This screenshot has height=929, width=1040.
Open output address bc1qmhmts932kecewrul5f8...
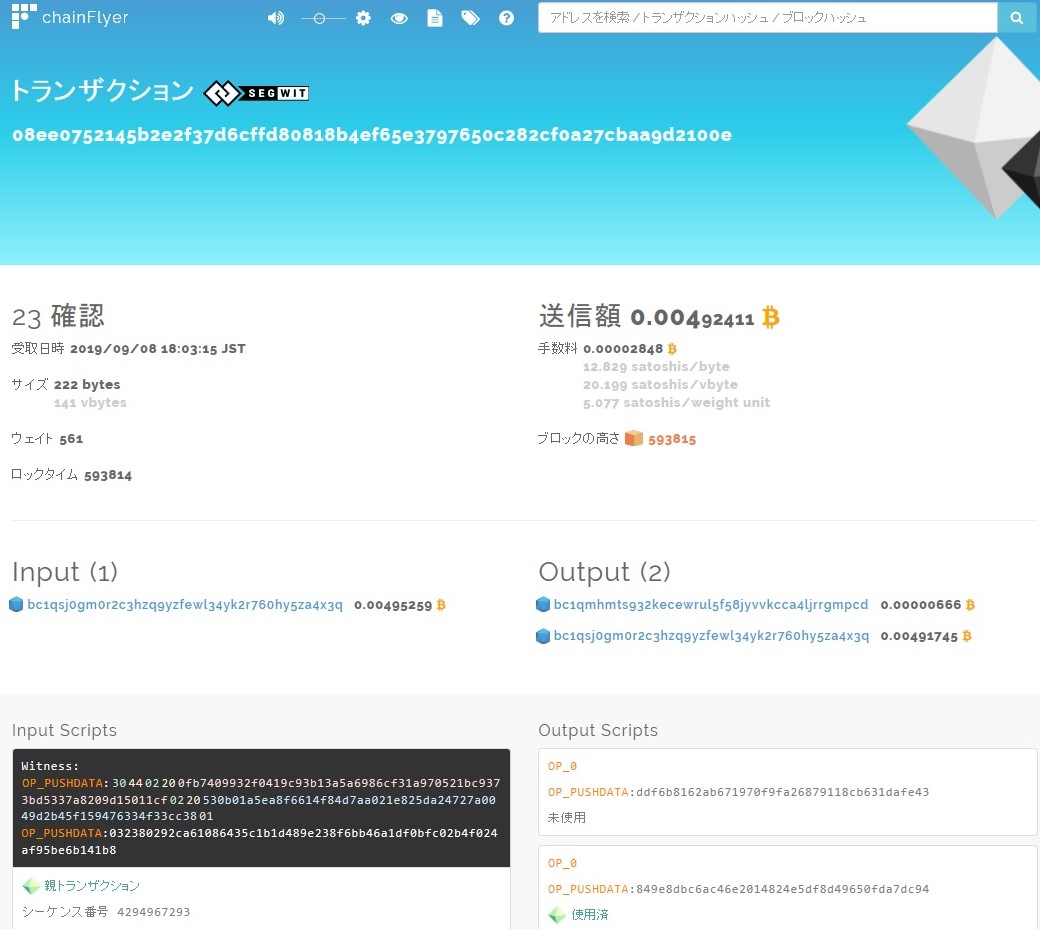710,604
